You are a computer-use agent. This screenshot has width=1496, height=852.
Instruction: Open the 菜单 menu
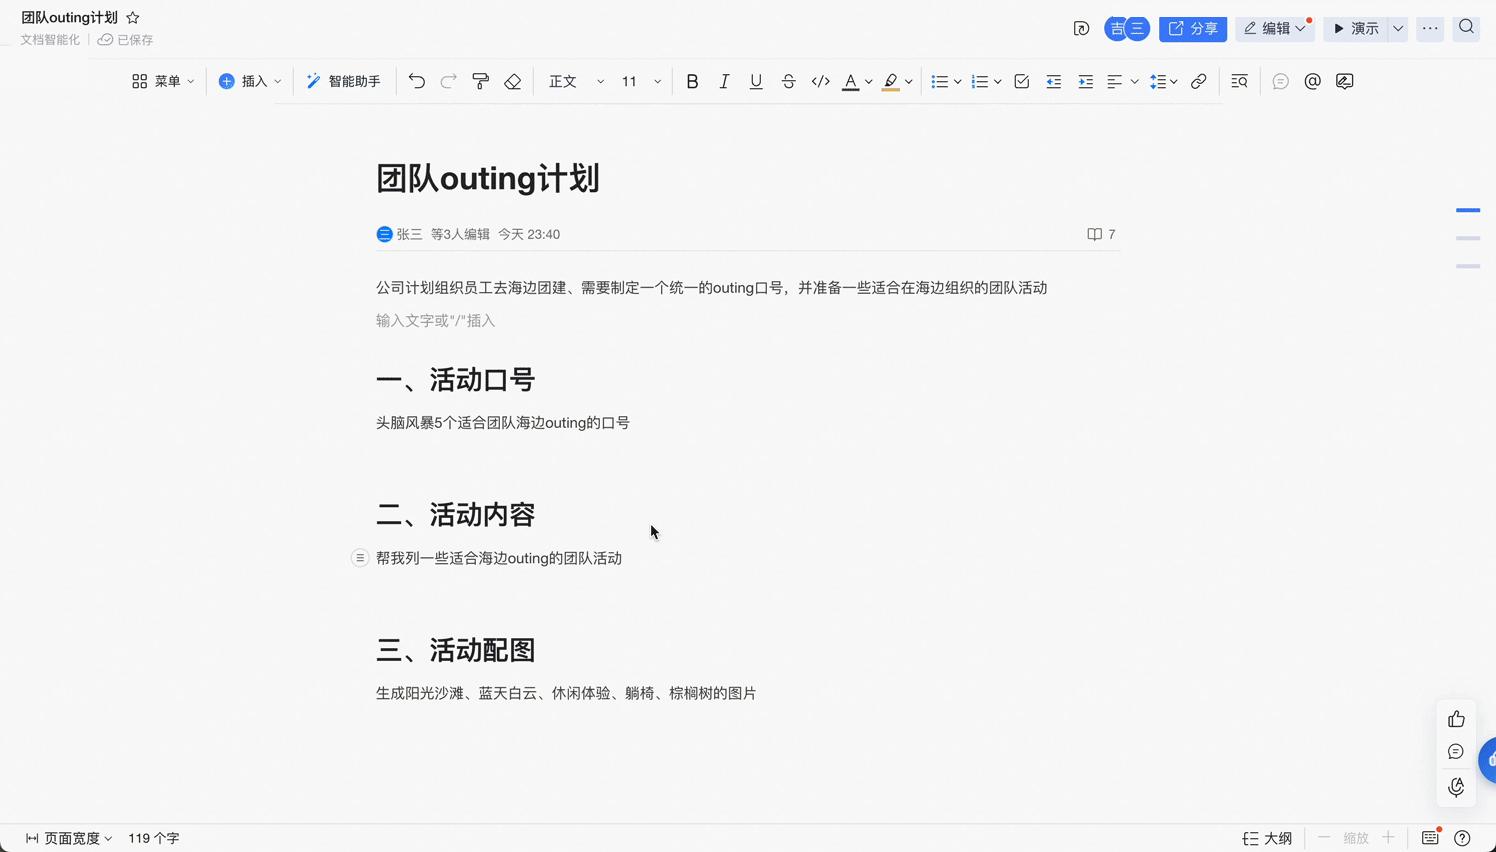[163, 81]
